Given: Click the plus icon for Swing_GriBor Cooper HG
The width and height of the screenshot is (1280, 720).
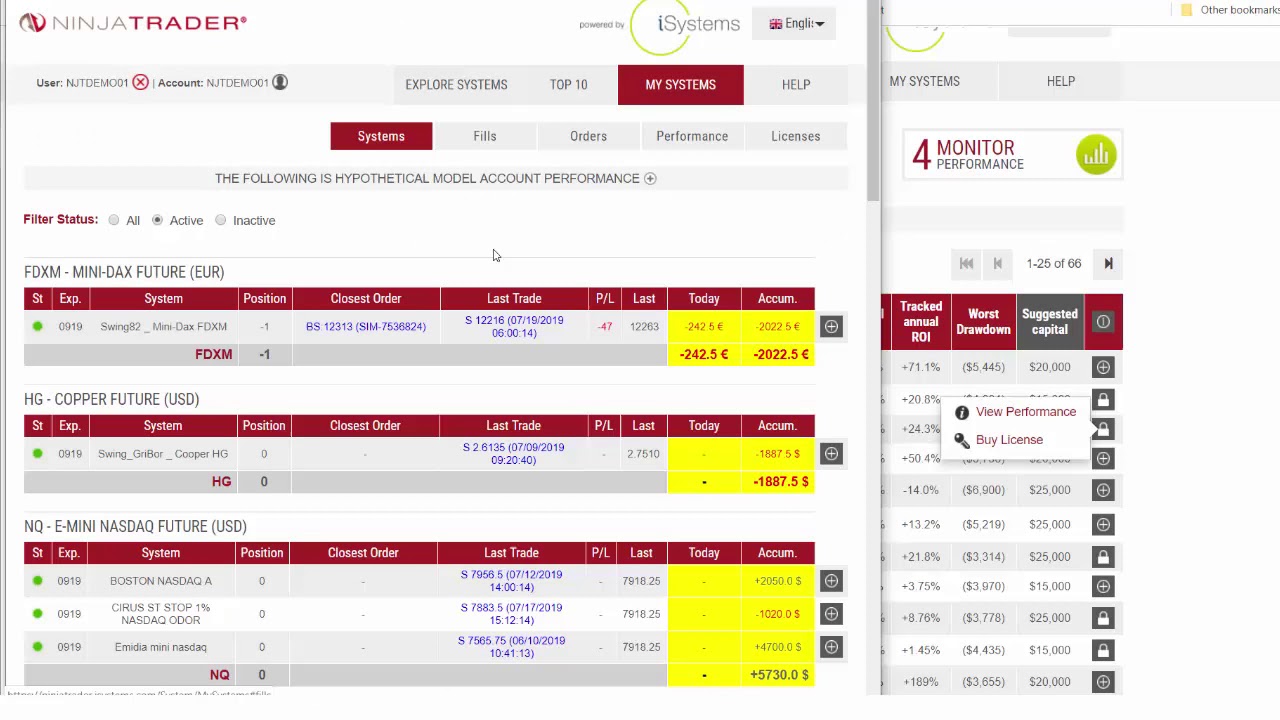Looking at the screenshot, I should pyautogui.click(x=831, y=453).
